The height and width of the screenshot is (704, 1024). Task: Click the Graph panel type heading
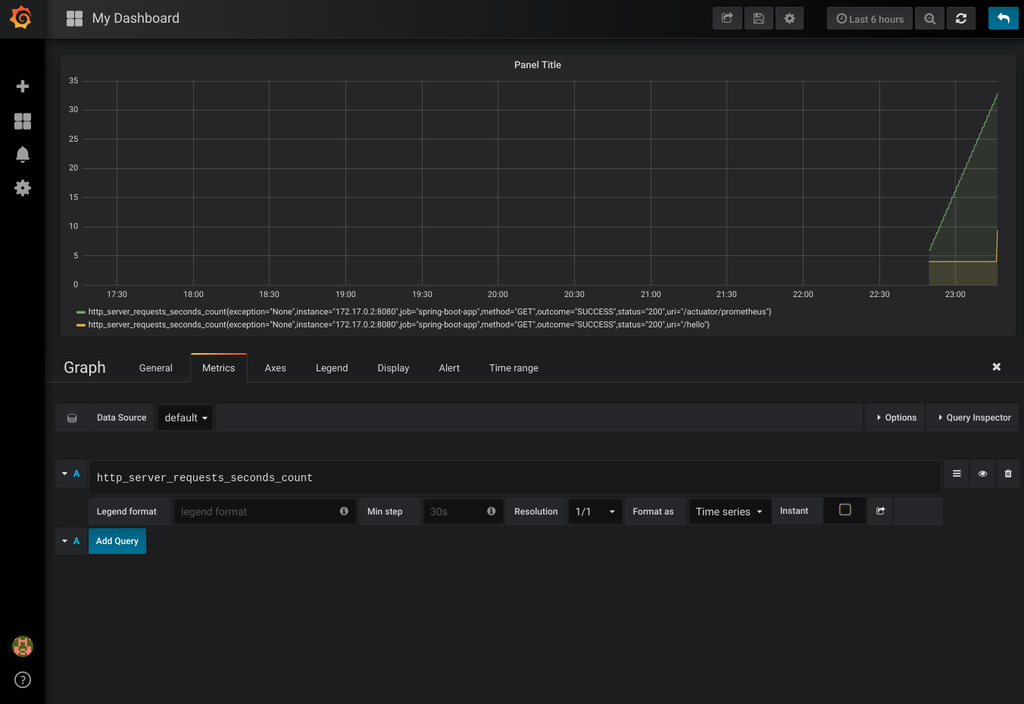click(x=84, y=368)
